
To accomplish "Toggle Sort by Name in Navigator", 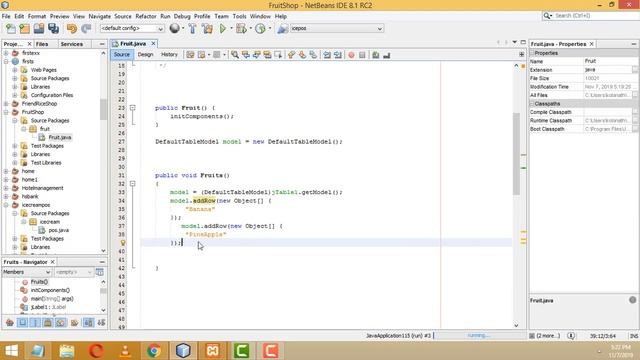I will coord(88,323).
